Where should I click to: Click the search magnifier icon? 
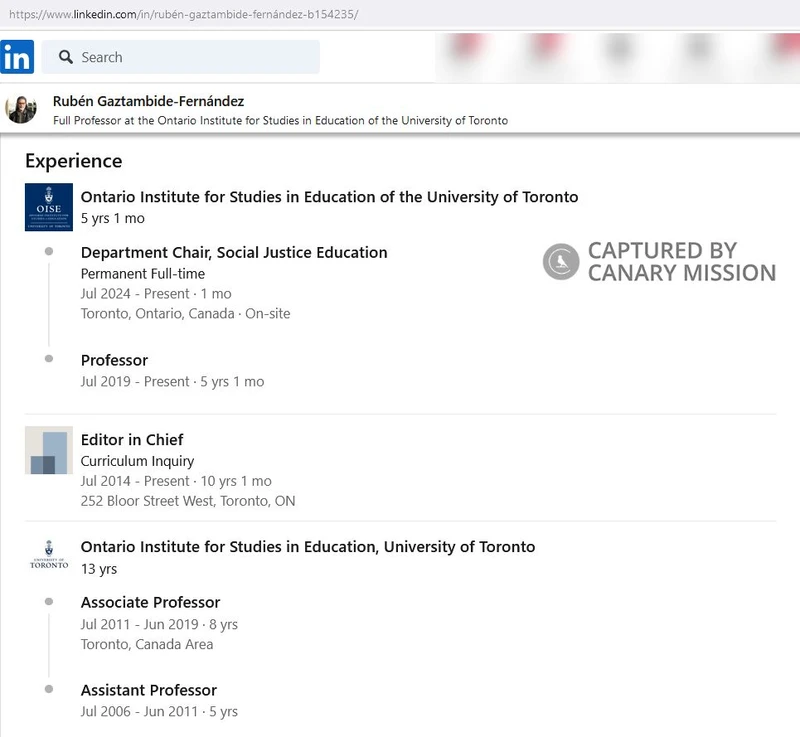pyautogui.click(x=65, y=57)
